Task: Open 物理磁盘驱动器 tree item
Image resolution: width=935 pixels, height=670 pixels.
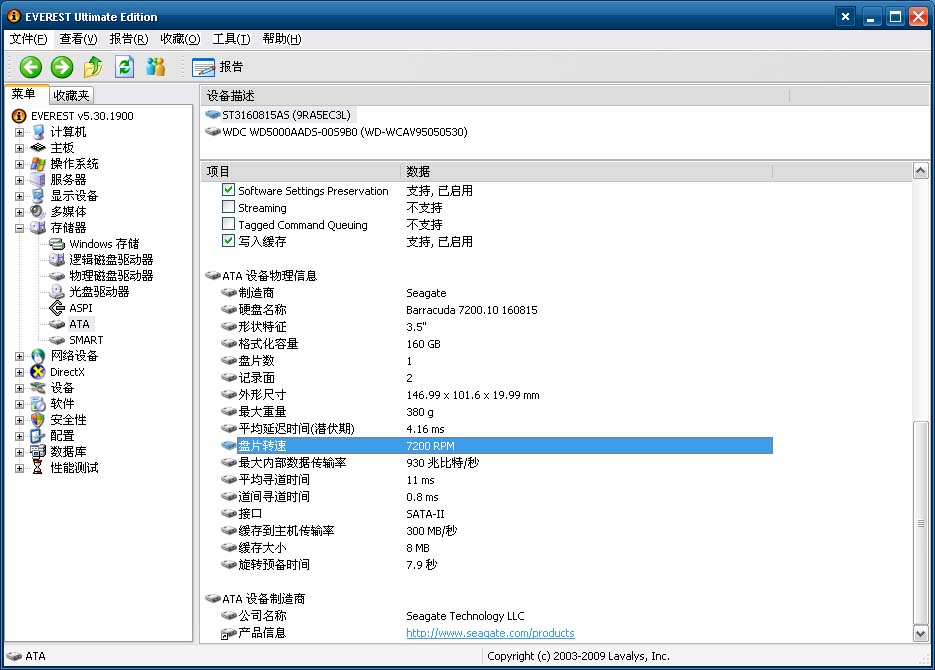Action: 111,276
